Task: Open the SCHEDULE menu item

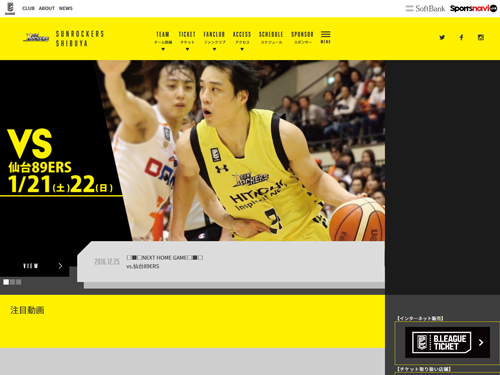Action: click(271, 38)
